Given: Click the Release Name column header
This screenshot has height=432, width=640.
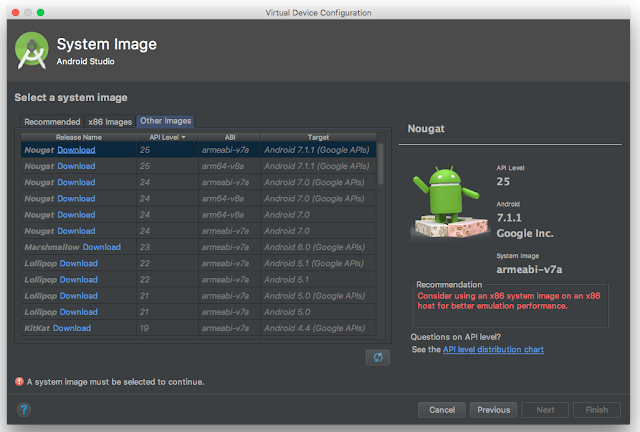Looking at the screenshot, I should [x=79, y=137].
